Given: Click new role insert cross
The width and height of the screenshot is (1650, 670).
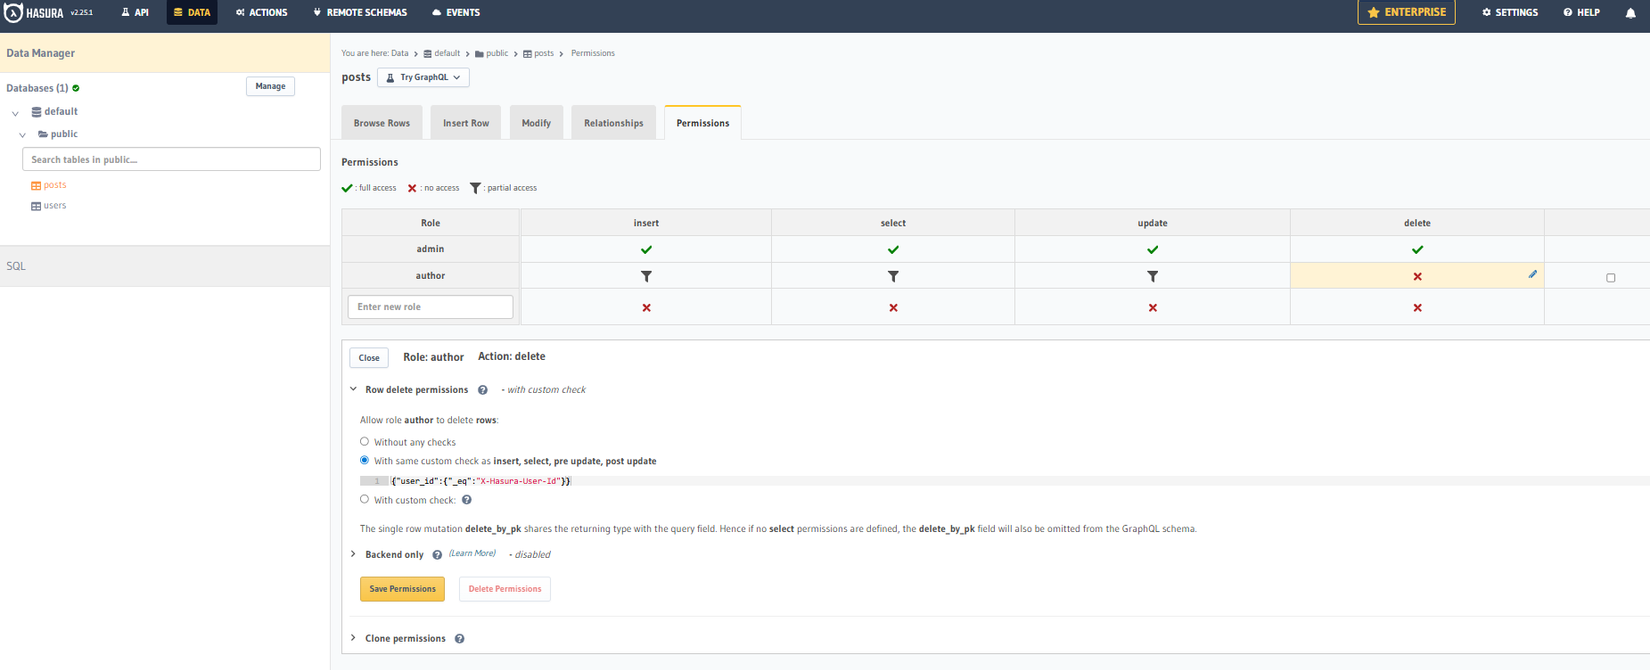Looking at the screenshot, I should tap(646, 308).
